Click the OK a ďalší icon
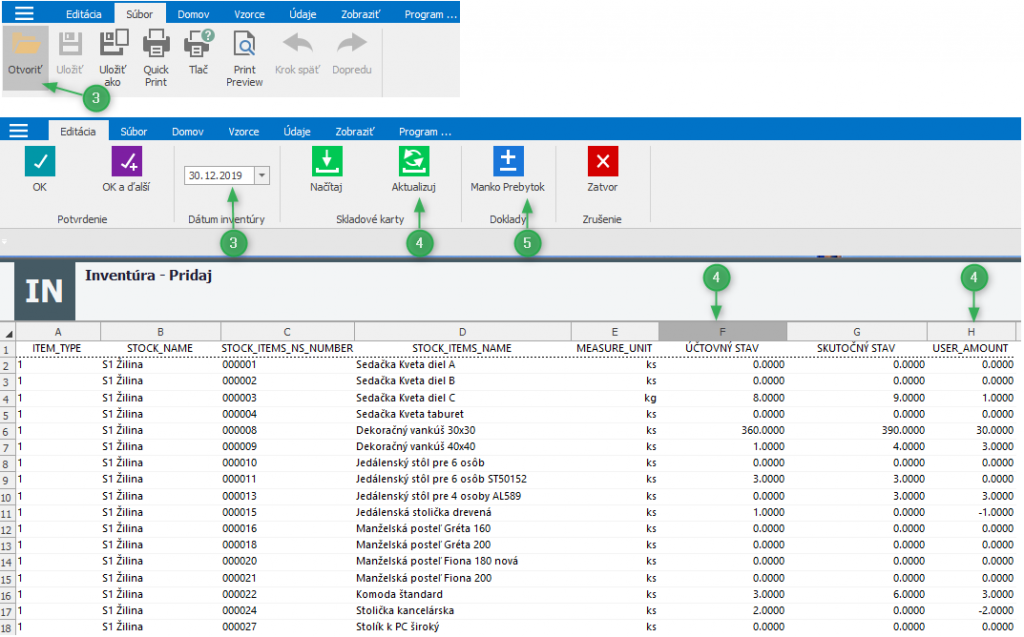Screen dimensions: 1024x637 127,161
